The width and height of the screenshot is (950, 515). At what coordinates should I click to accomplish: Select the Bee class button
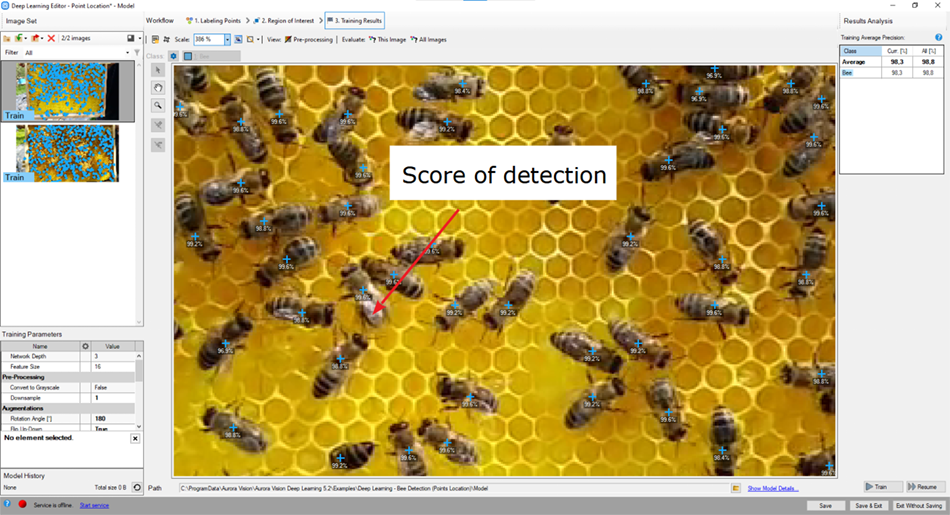[x=211, y=56]
